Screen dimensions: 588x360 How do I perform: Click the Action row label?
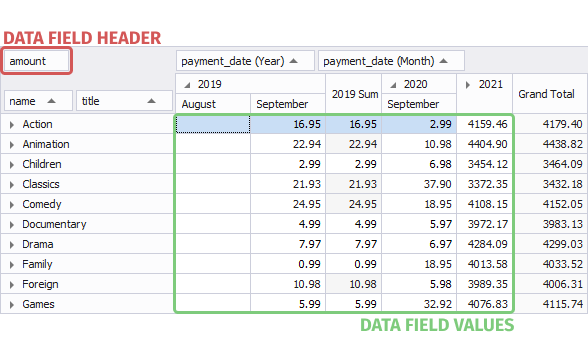point(37,124)
